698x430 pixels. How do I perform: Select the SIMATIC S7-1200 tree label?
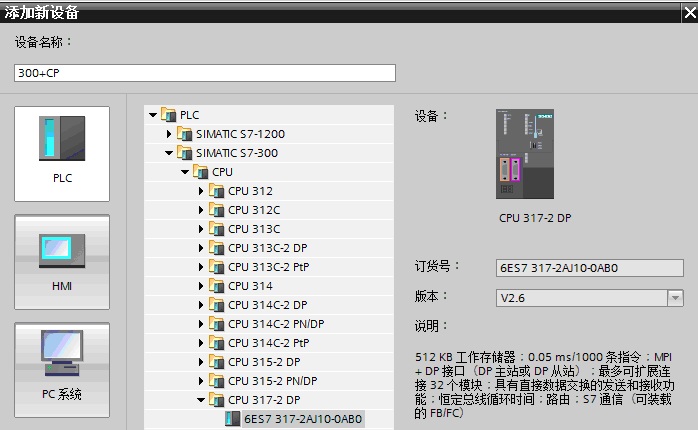pyautogui.click(x=240, y=134)
